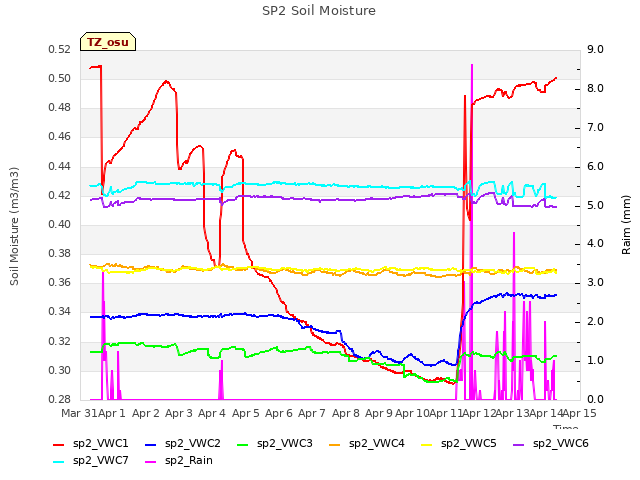This screenshot has height=480, width=640.
Task: Select sp2_VWC7 legend entry
Action: pyautogui.click(x=91, y=461)
